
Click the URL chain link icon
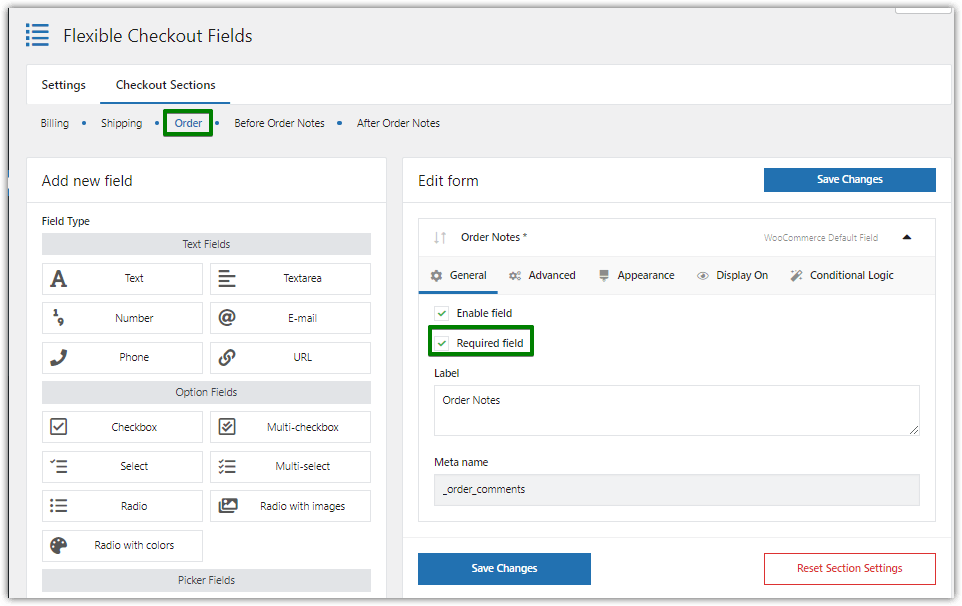click(x=227, y=357)
